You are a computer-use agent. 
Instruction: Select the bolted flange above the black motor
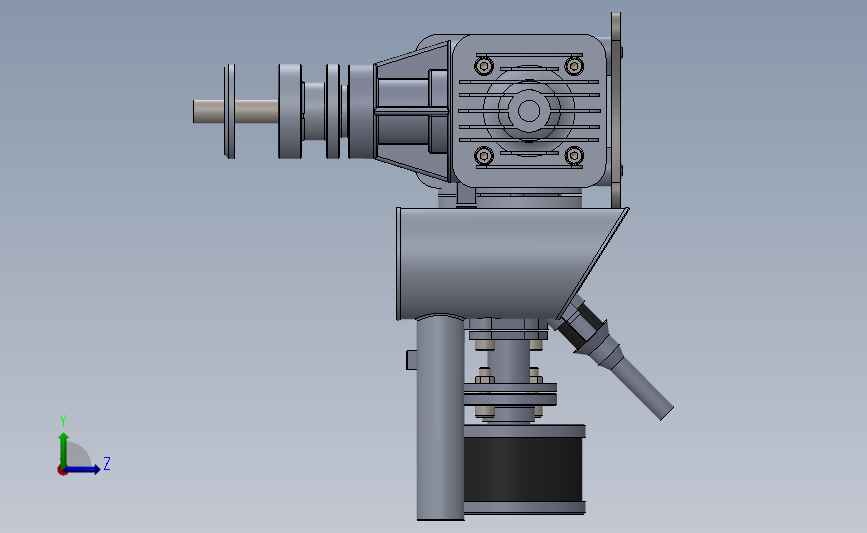coord(510,394)
